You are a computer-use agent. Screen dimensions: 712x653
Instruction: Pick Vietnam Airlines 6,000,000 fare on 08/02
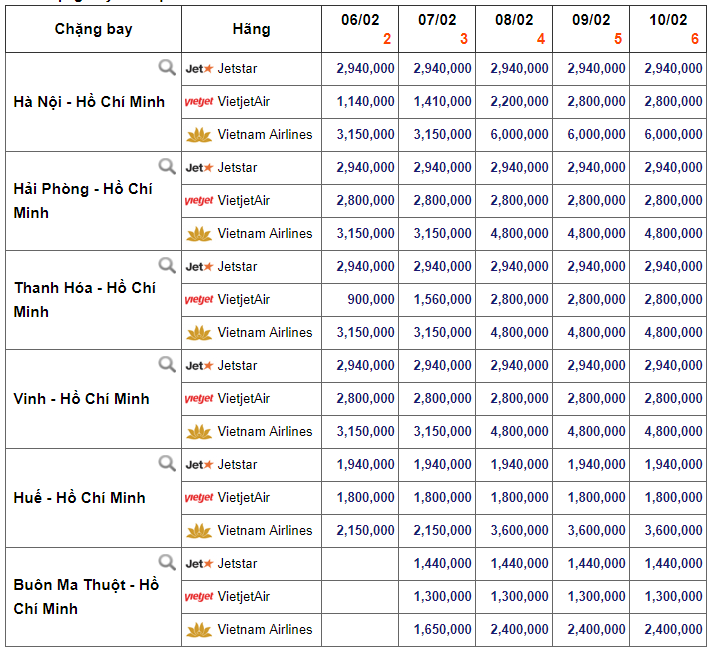(519, 134)
